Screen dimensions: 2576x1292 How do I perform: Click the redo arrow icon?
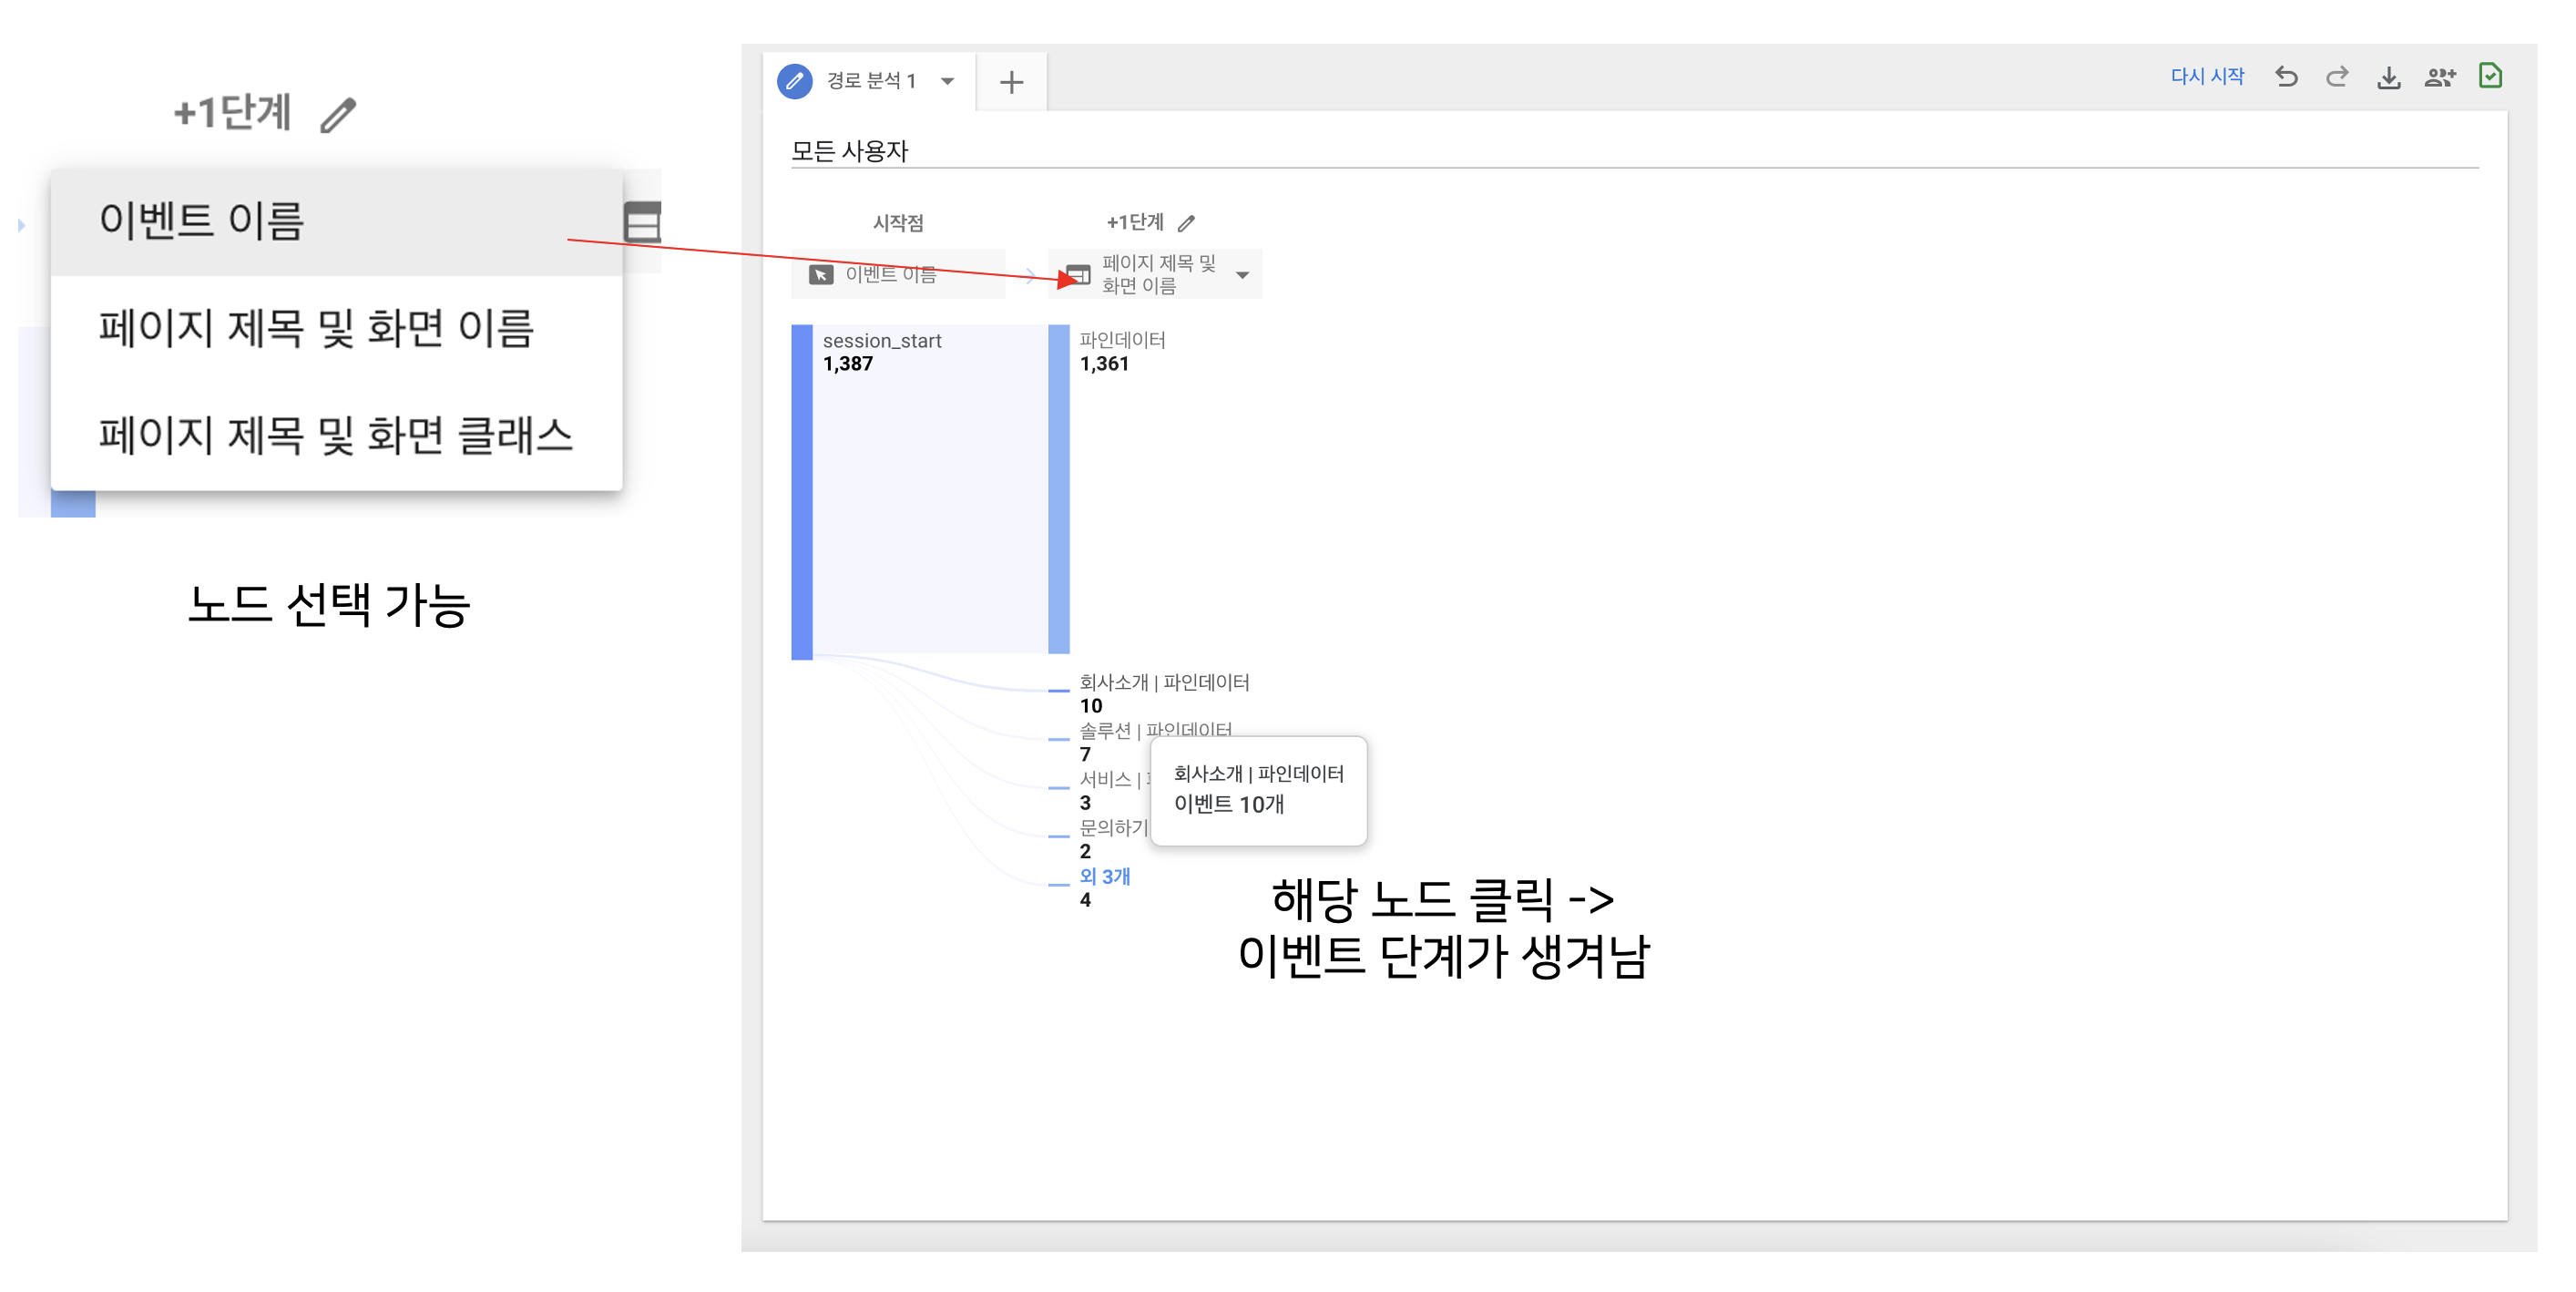(2337, 77)
